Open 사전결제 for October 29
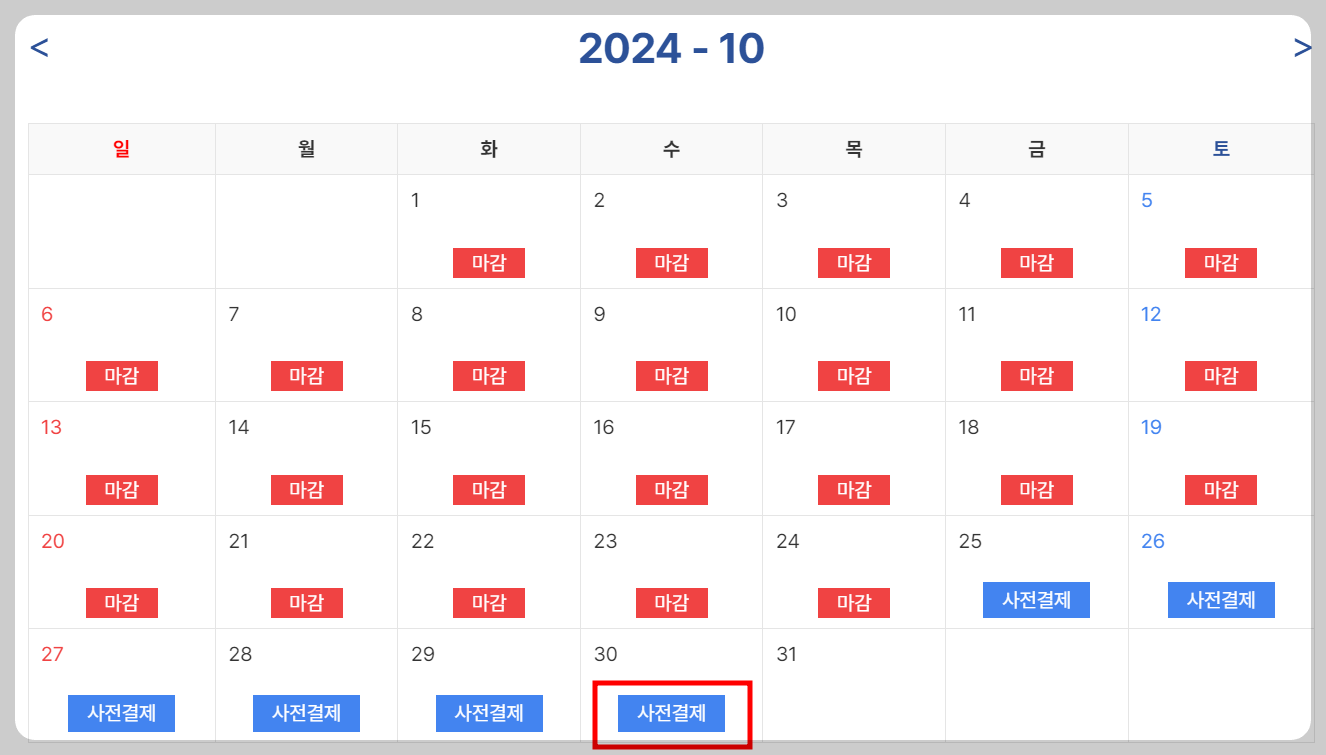Screen dimensions: 1326x755 [489, 713]
